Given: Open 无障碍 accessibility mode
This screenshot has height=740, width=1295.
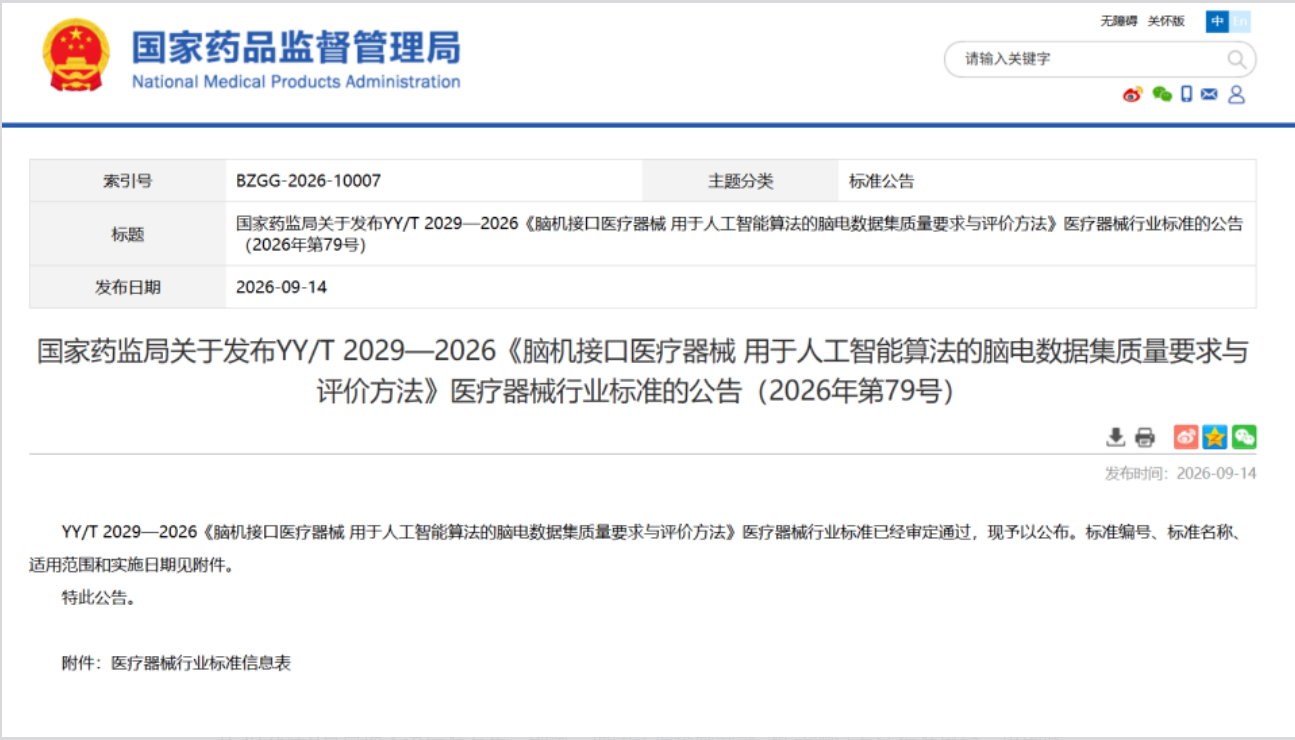Looking at the screenshot, I should tap(1119, 21).
